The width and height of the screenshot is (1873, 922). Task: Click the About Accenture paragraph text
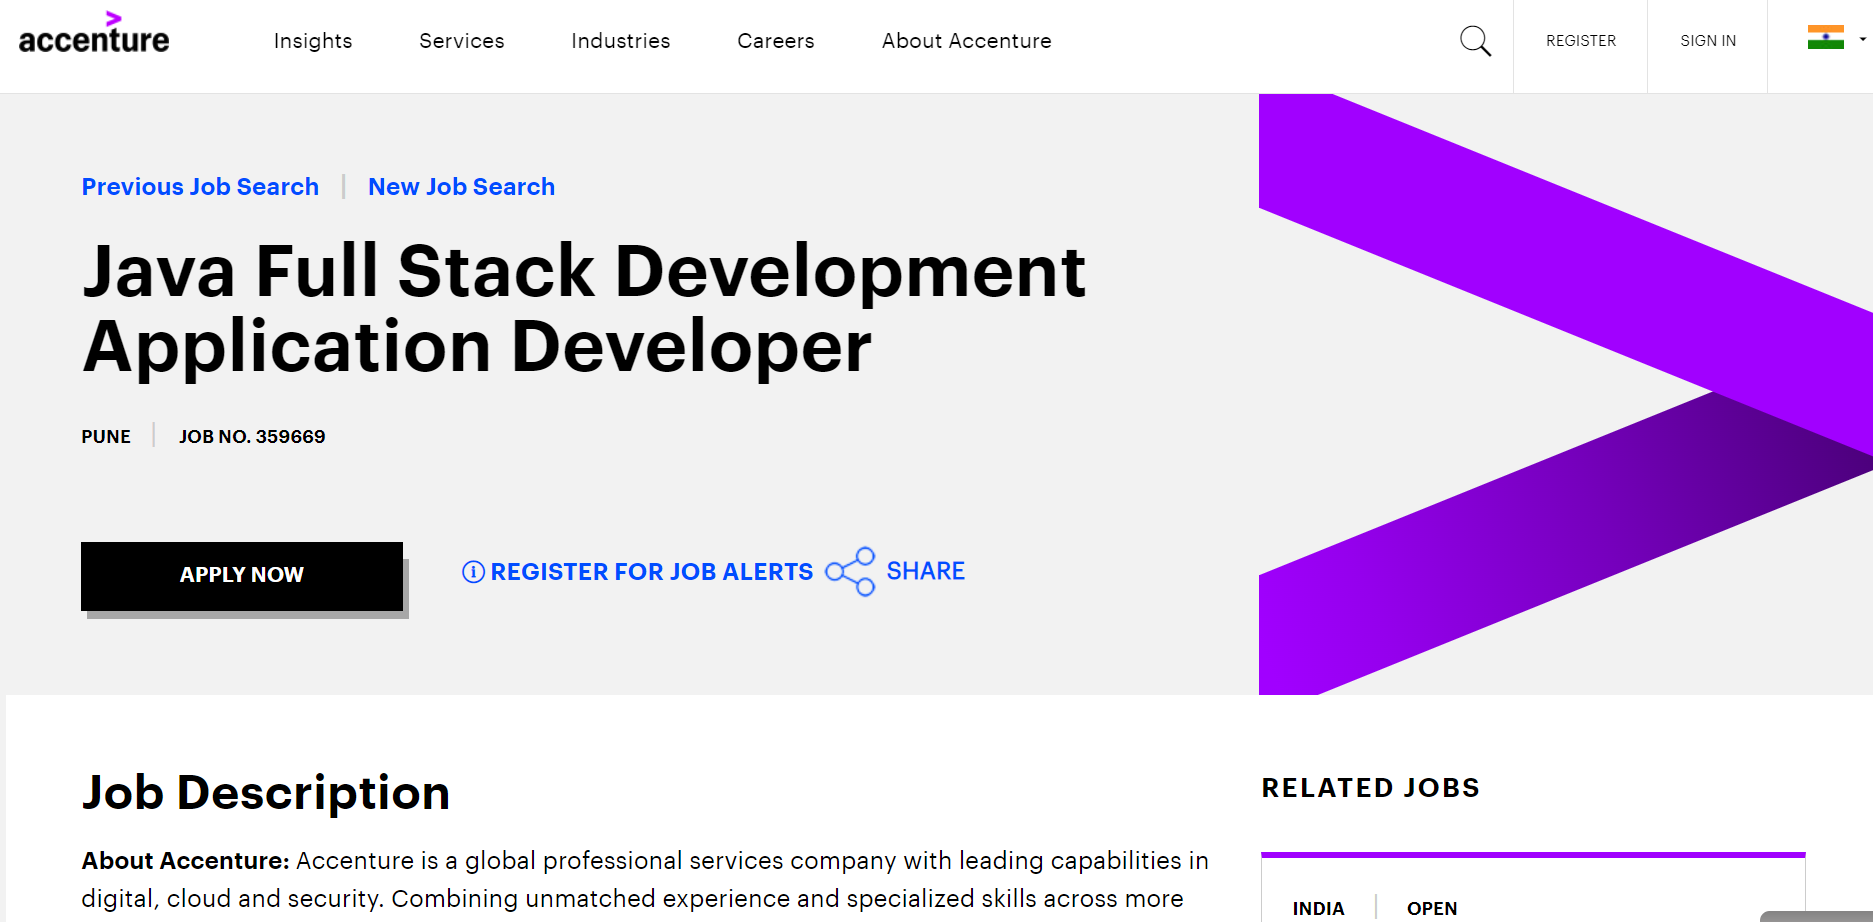[x=645, y=880]
